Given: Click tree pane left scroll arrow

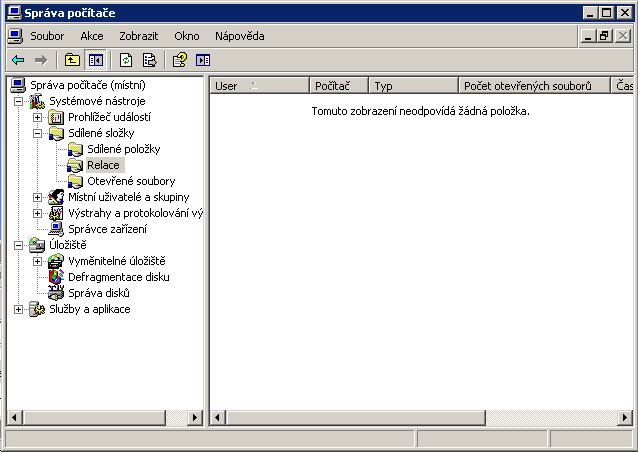Looking at the screenshot, I should (x=15, y=417).
